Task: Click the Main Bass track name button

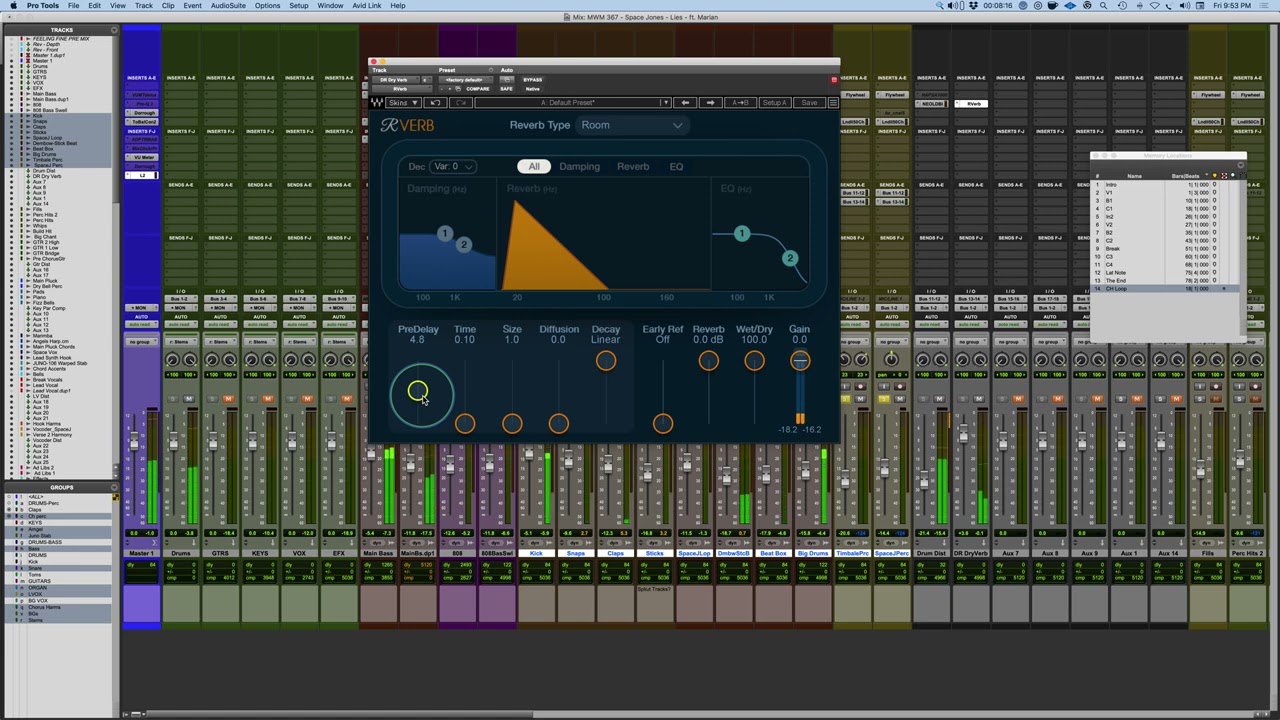Action: [x=378, y=553]
